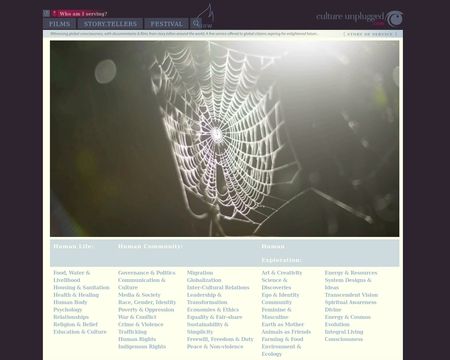Open Communication & Culture category
Viewport: 450px width, 360px height.
142,284
